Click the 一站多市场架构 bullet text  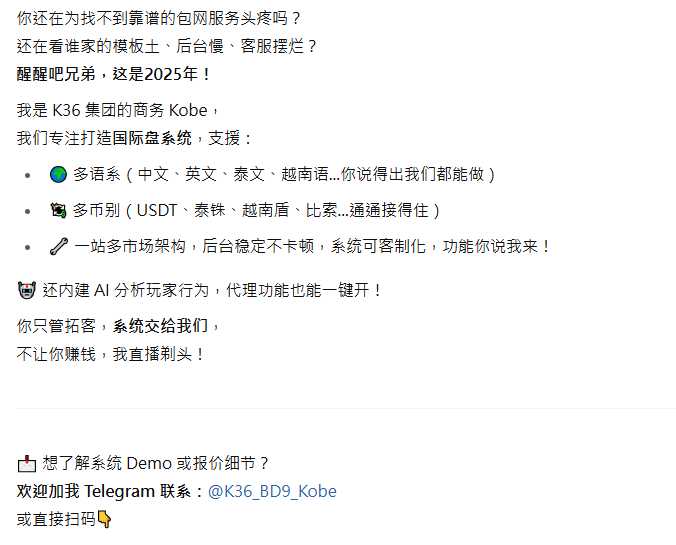tap(312, 247)
